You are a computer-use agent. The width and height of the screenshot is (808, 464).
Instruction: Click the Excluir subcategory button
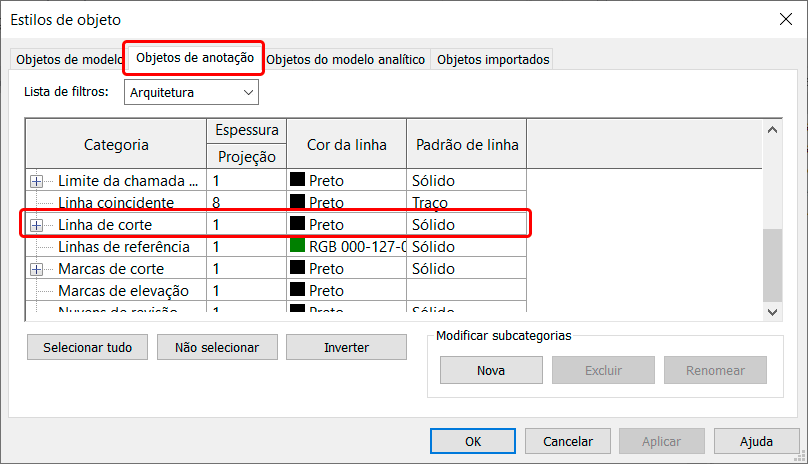coord(603,370)
